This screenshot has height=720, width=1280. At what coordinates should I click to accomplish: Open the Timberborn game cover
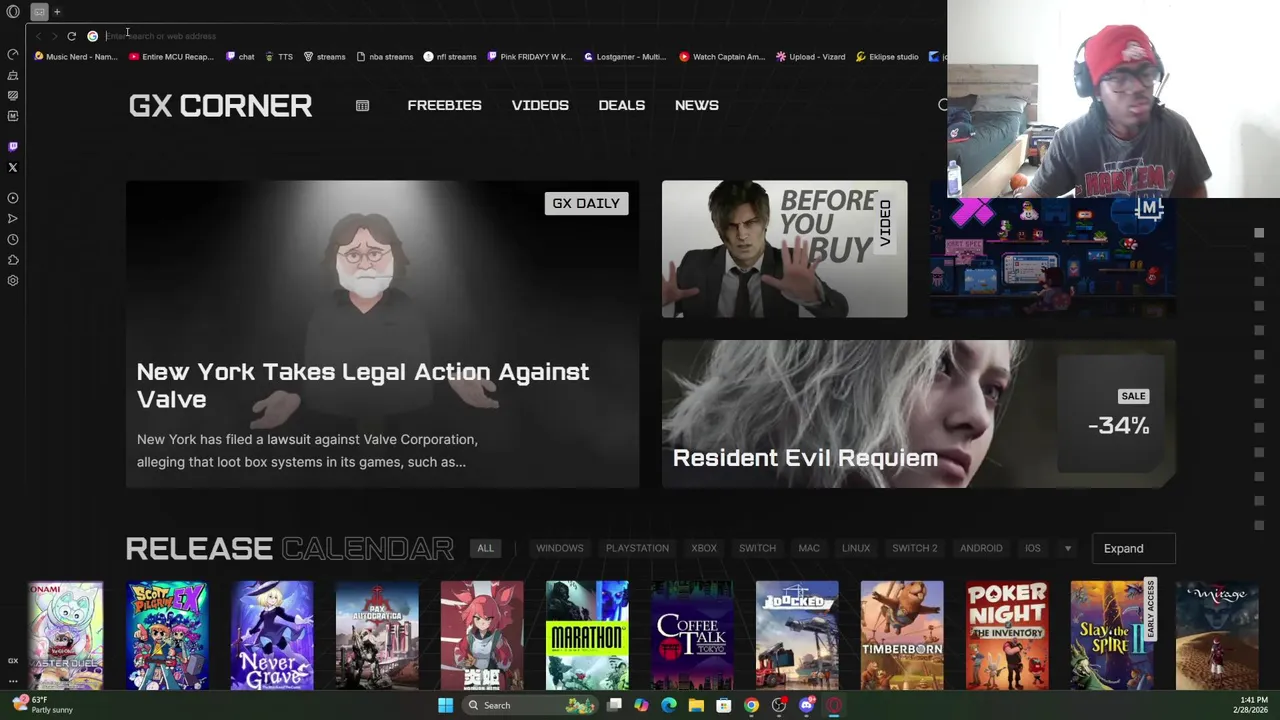(902, 635)
